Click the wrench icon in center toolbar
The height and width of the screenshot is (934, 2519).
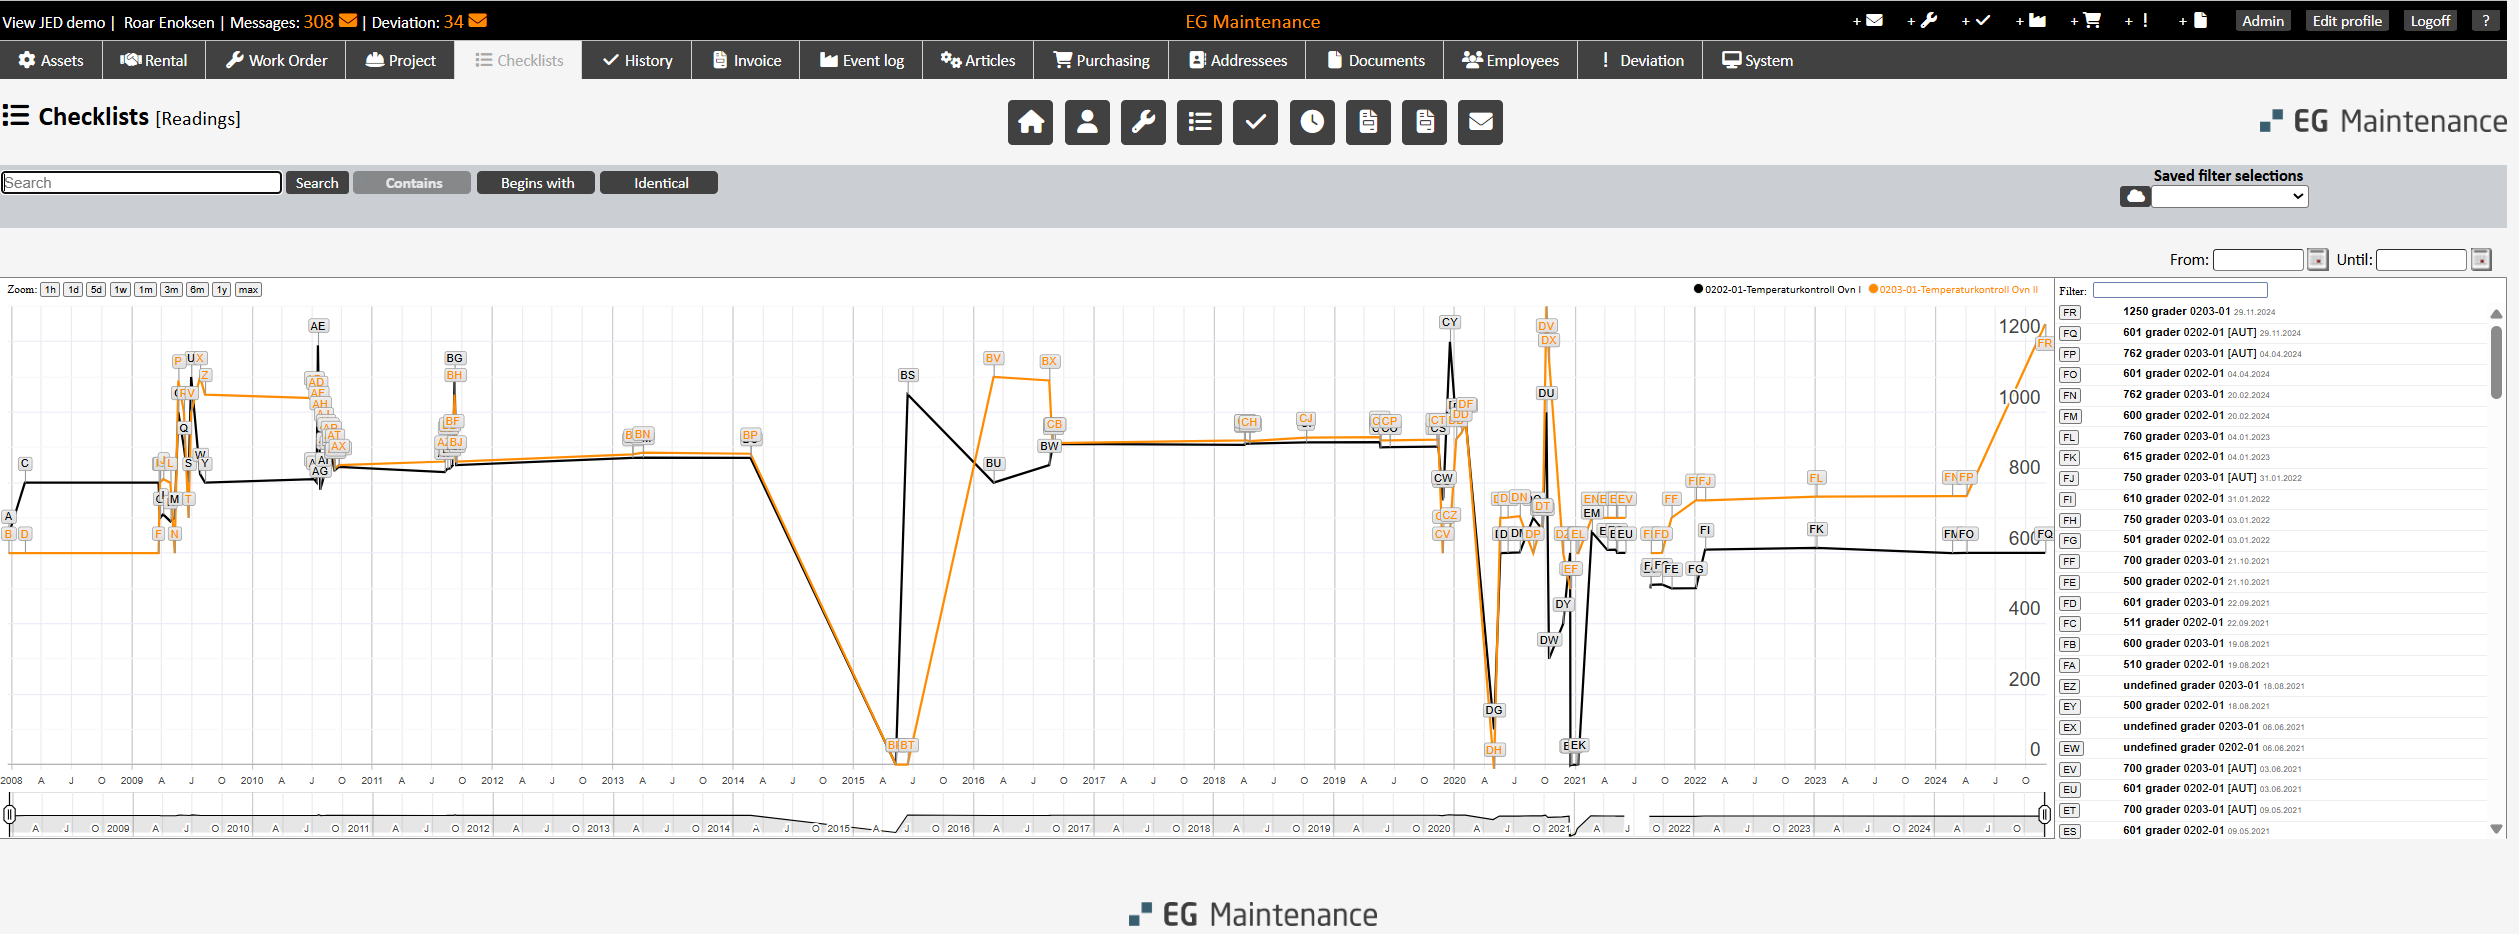(1143, 122)
